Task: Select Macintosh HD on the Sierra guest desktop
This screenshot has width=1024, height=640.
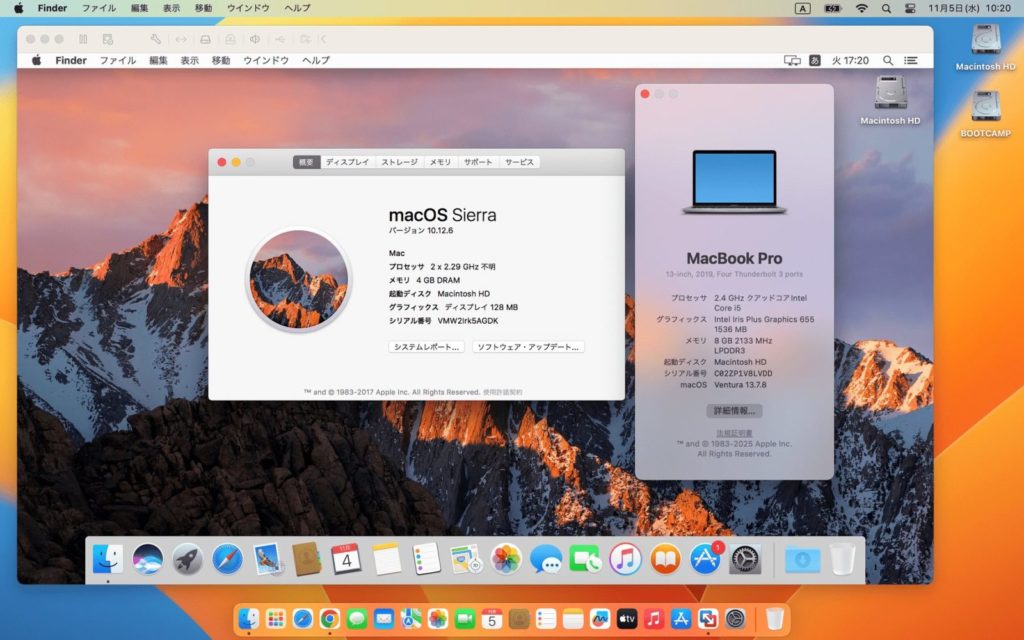Action: pyautogui.click(x=890, y=101)
